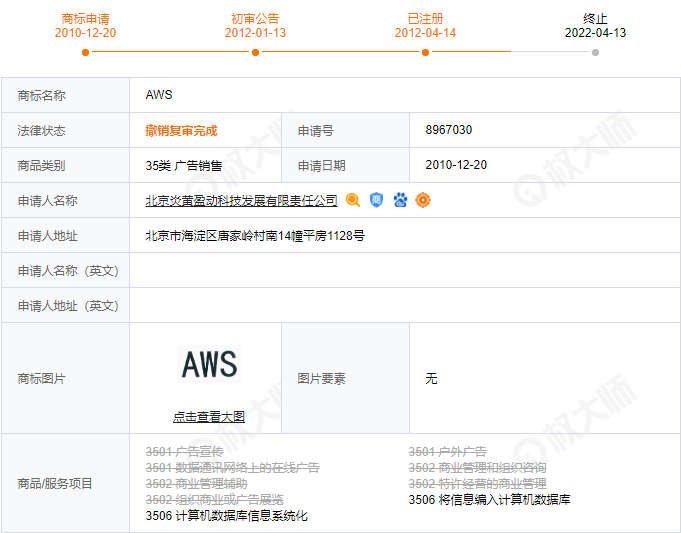Click struck-through item 3502 组织商业或广告展览
The width and height of the screenshot is (681, 533).
point(215,500)
